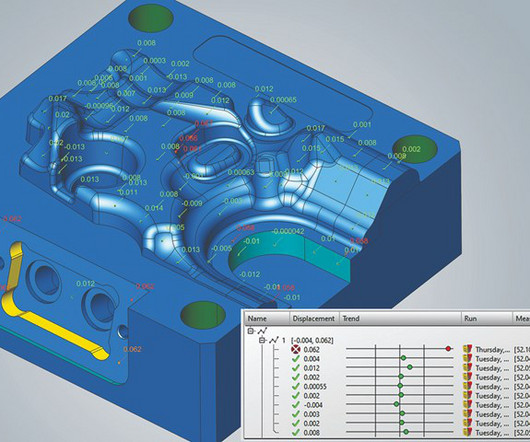
Task: Click the run icon in the 0.004 row
Action: (468, 359)
